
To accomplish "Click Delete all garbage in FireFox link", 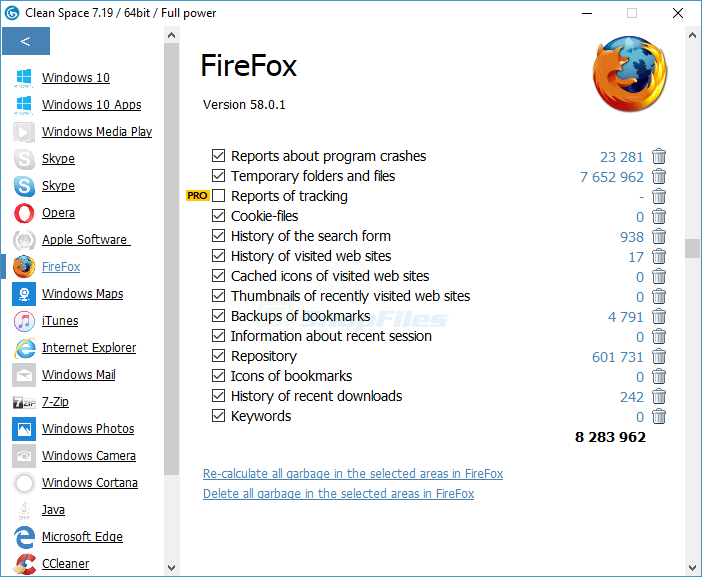I will (338, 494).
